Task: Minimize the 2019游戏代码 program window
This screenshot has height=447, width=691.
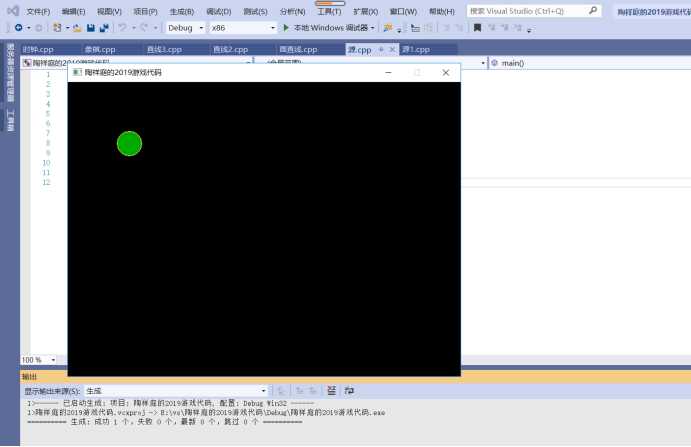Action: [x=388, y=72]
